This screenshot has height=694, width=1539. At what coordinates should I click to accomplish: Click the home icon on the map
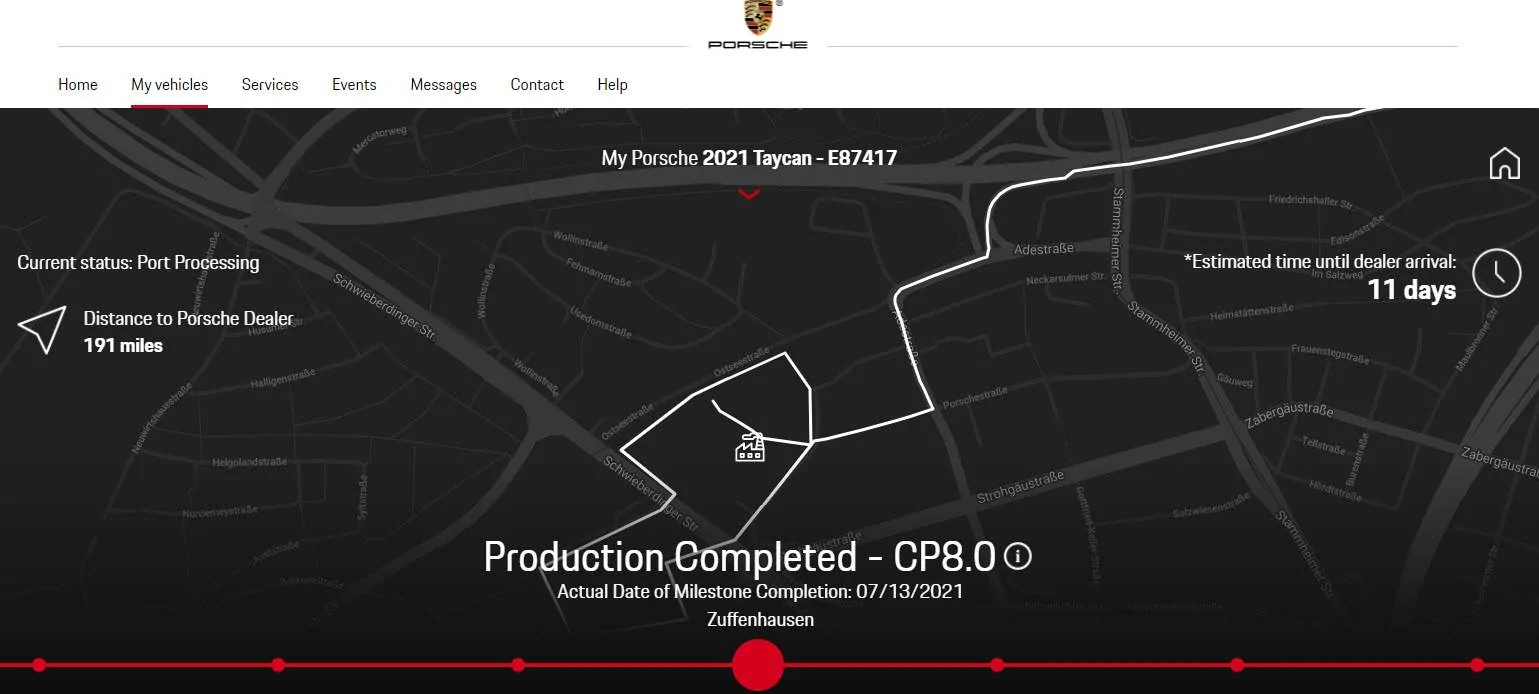click(1504, 162)
